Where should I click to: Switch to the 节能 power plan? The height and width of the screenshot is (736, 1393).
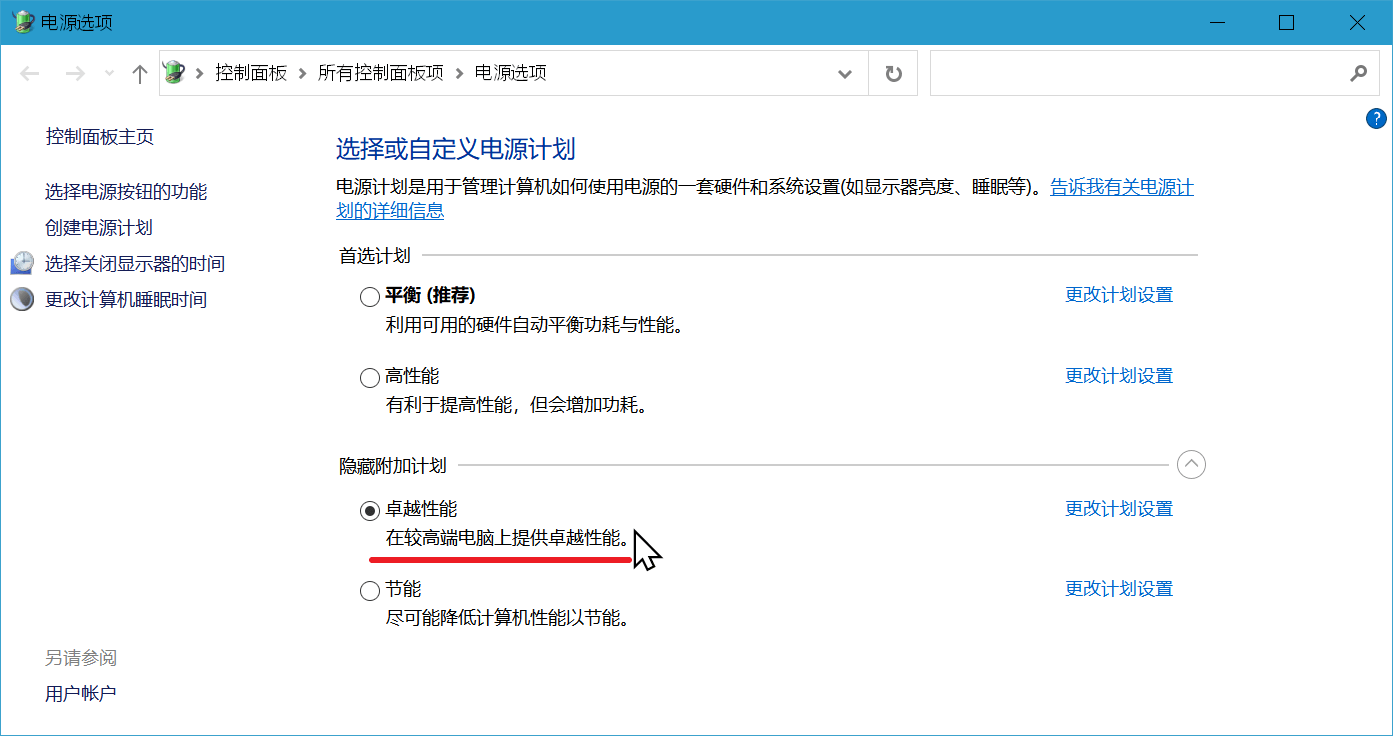tap(369, 590)
